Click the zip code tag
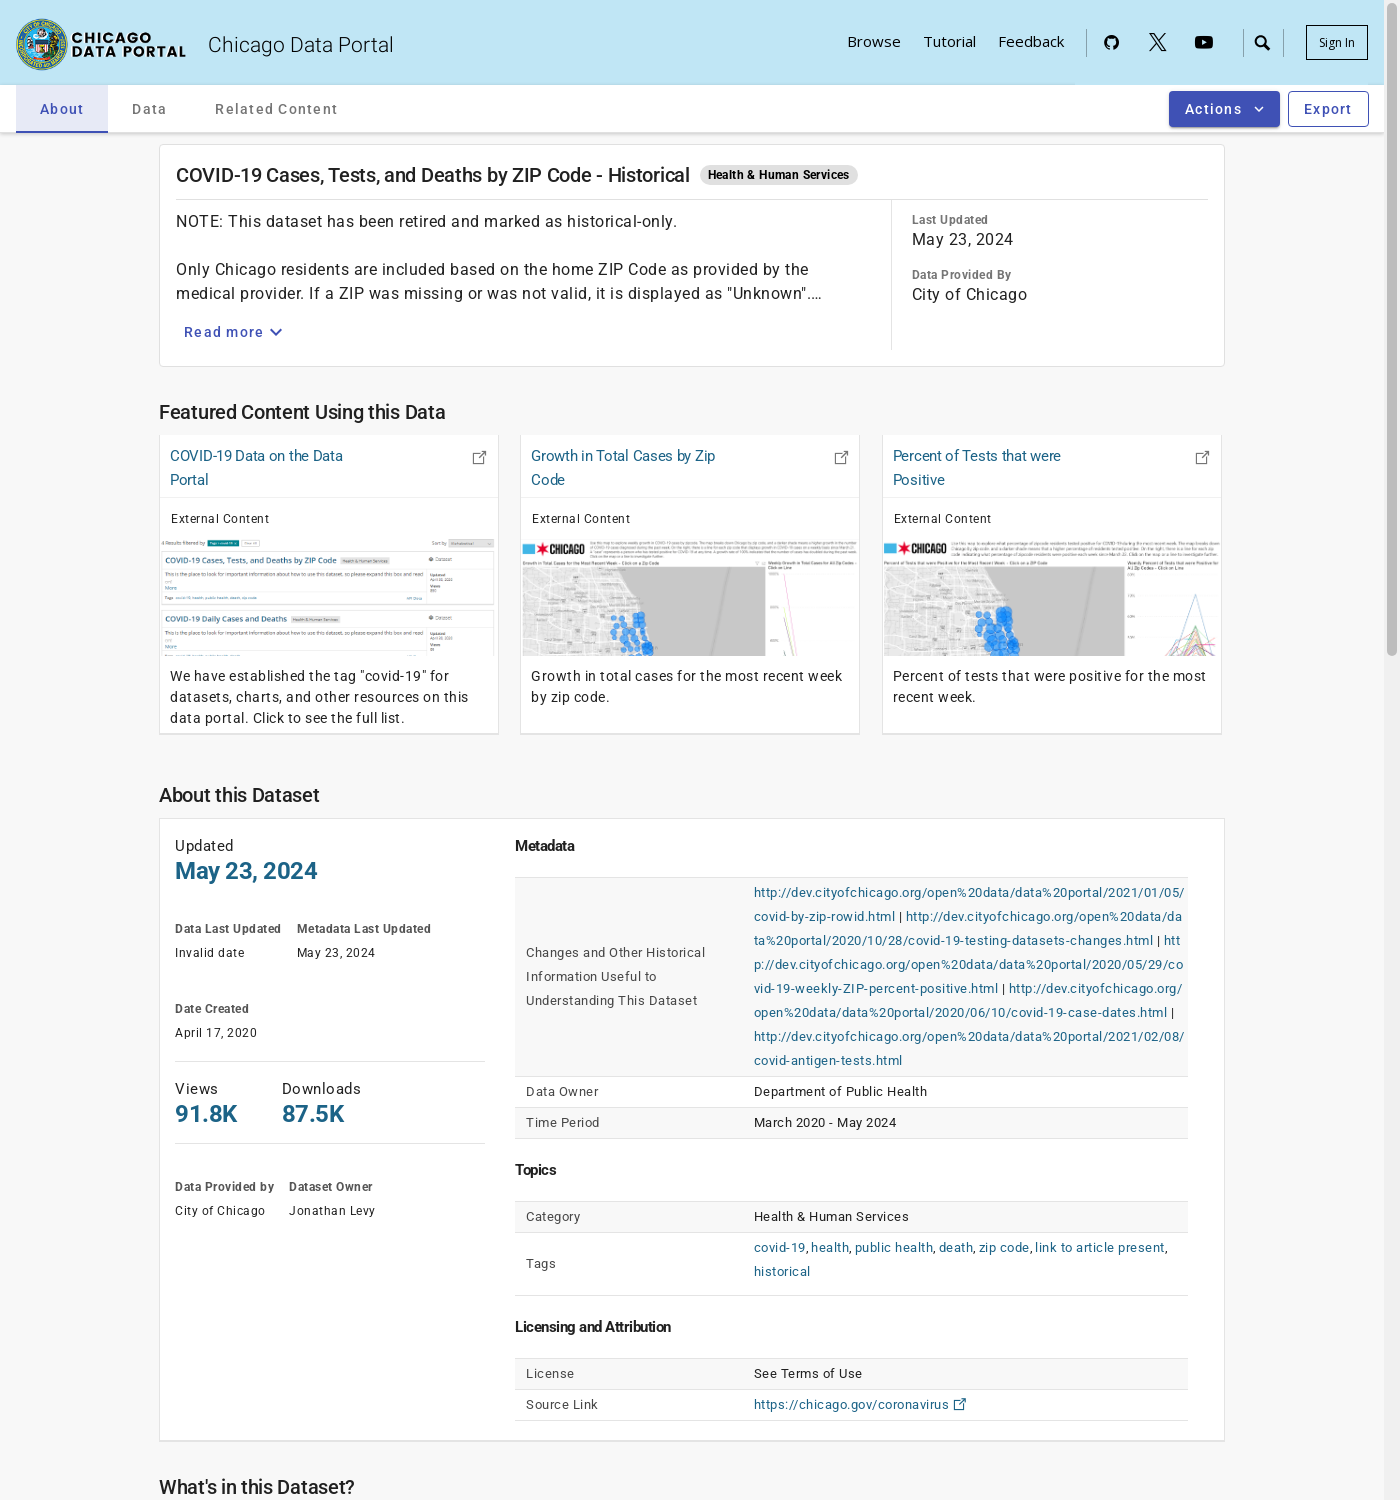The height and width of the screenshot is (1500, 1400). coord(1004,1248)
